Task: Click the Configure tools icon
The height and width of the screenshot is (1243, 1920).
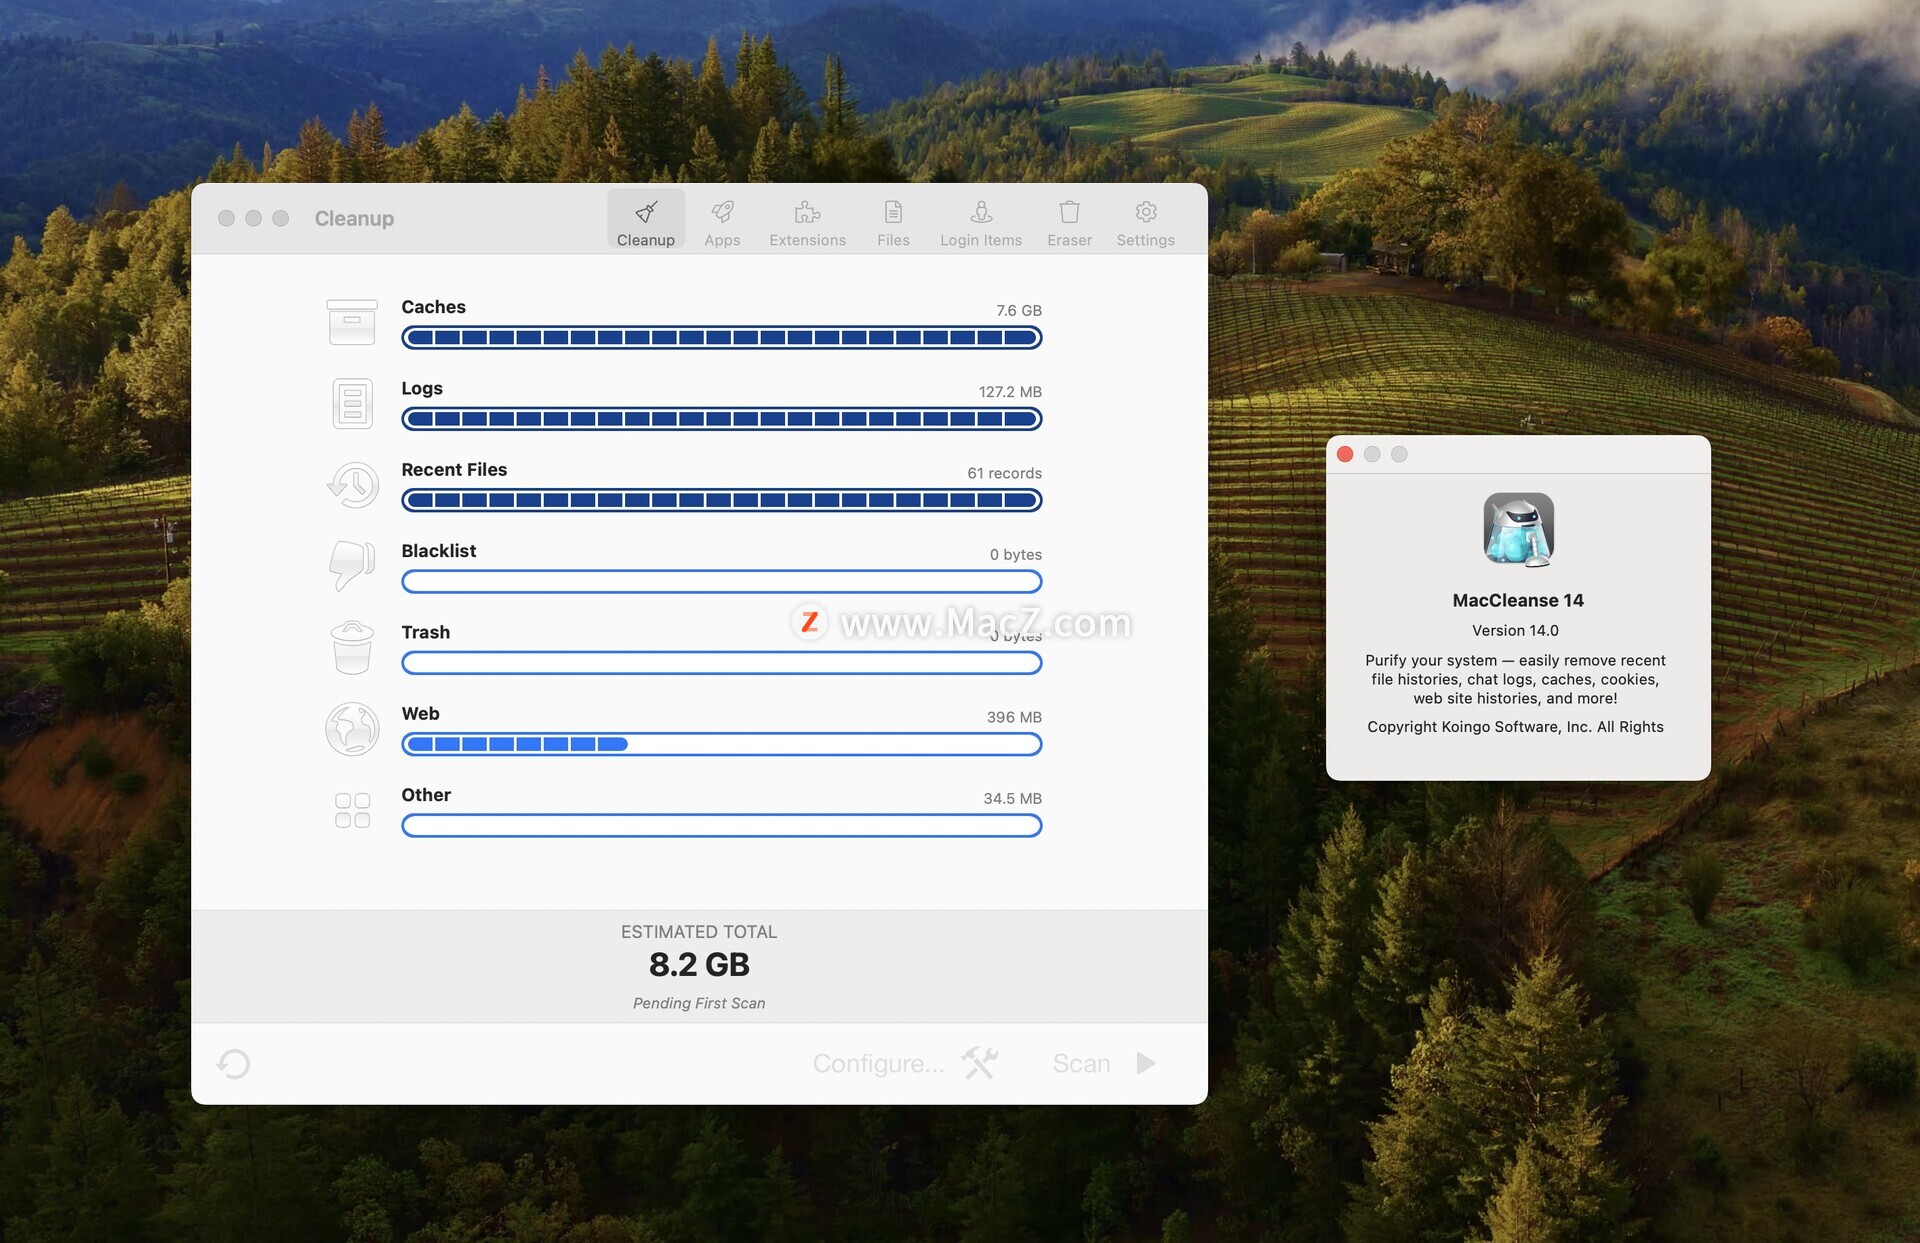Action: 980,1063
